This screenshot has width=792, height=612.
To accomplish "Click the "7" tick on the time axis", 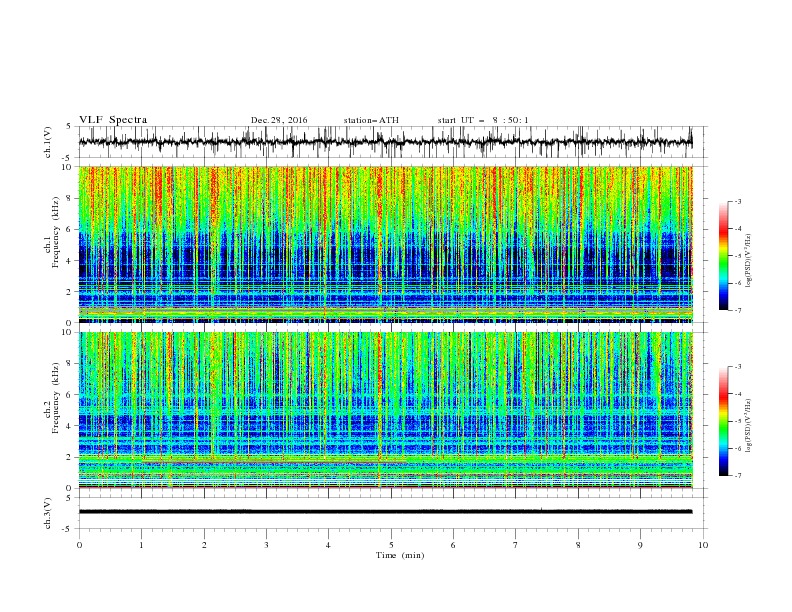I will click(x=516, y=545).
